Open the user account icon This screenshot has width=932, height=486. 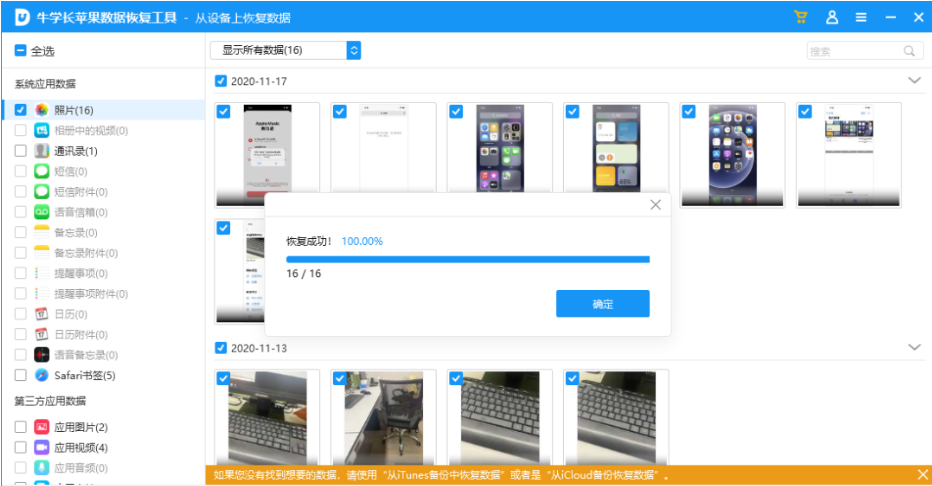[832, 17]
